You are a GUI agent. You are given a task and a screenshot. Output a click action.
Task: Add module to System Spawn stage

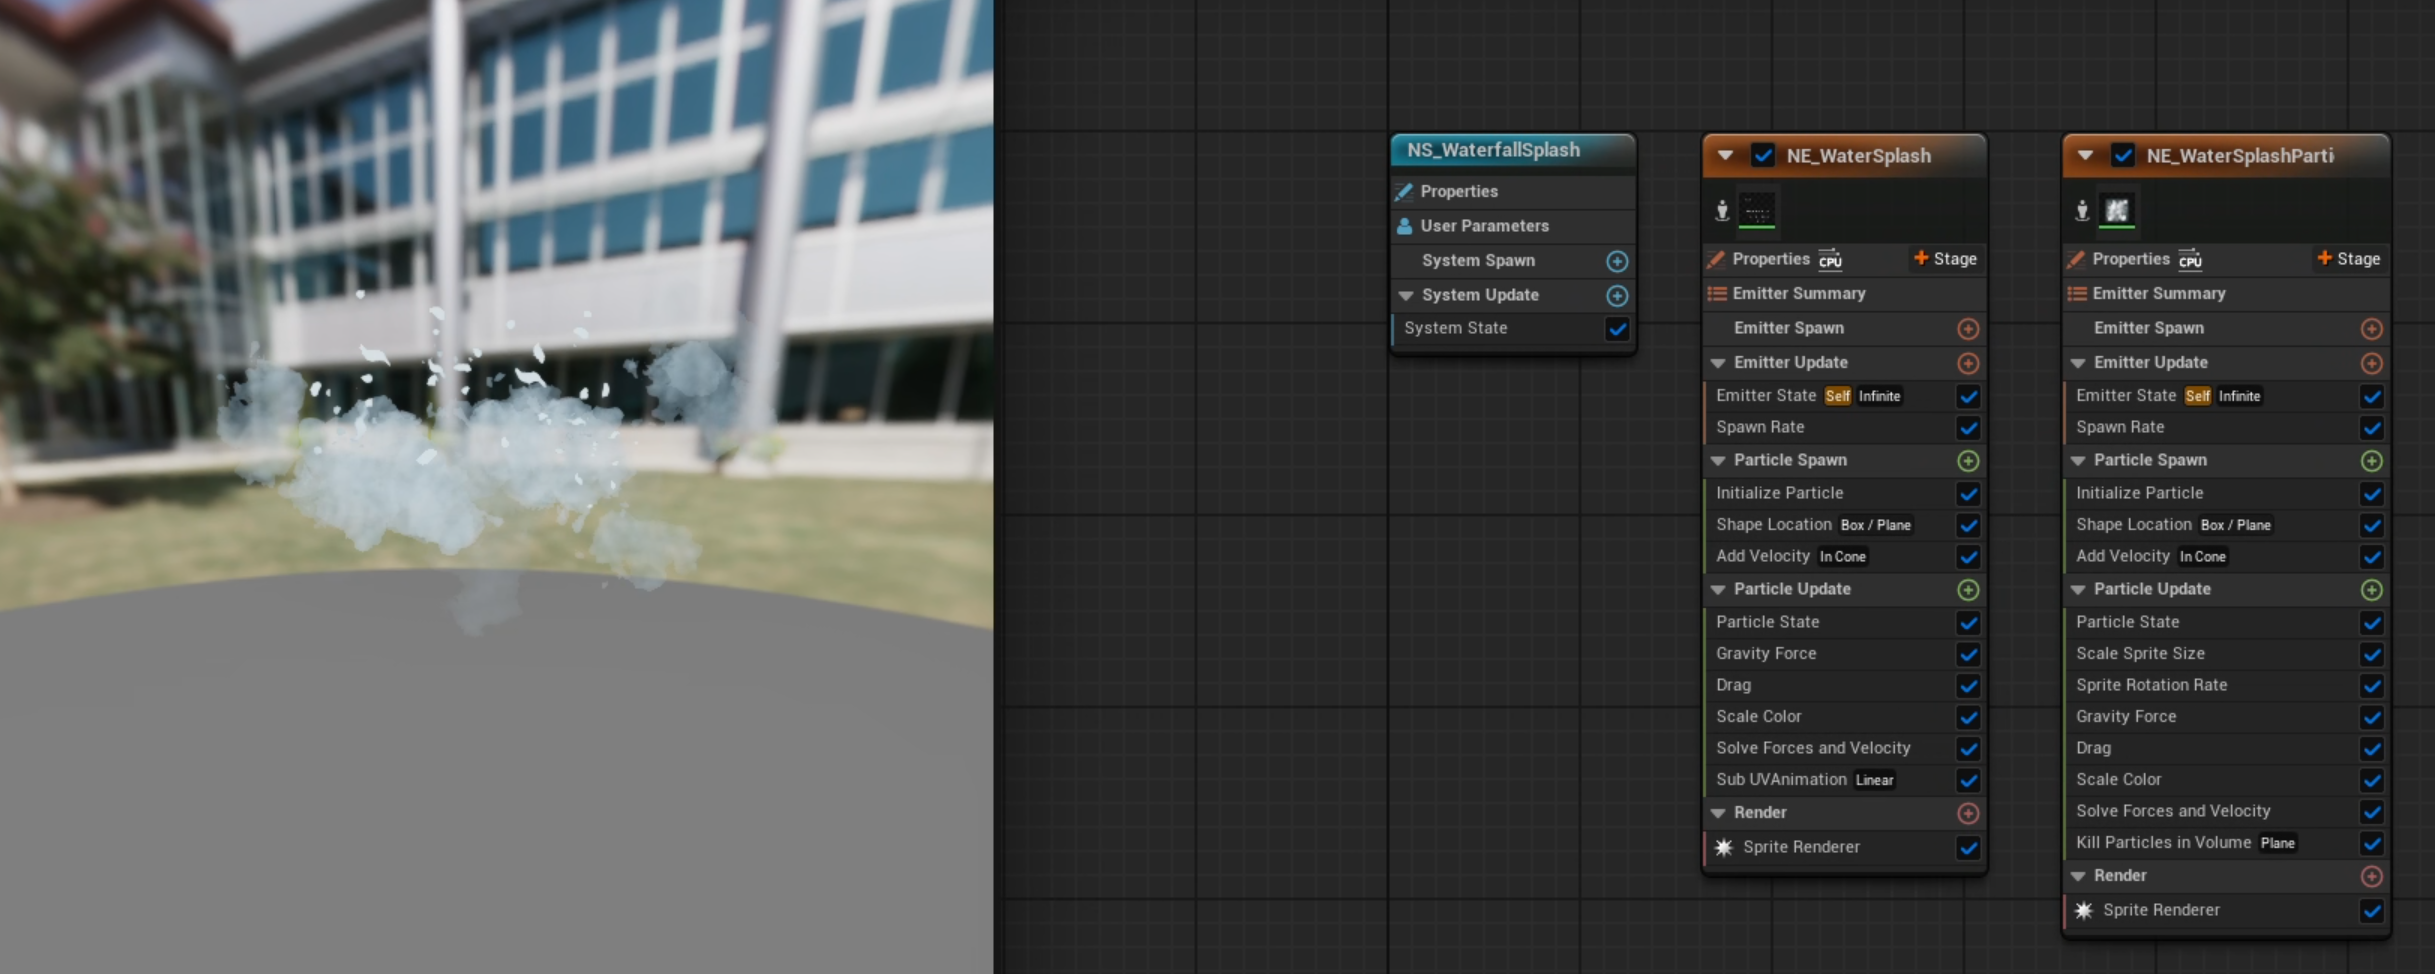point(1616,261)
